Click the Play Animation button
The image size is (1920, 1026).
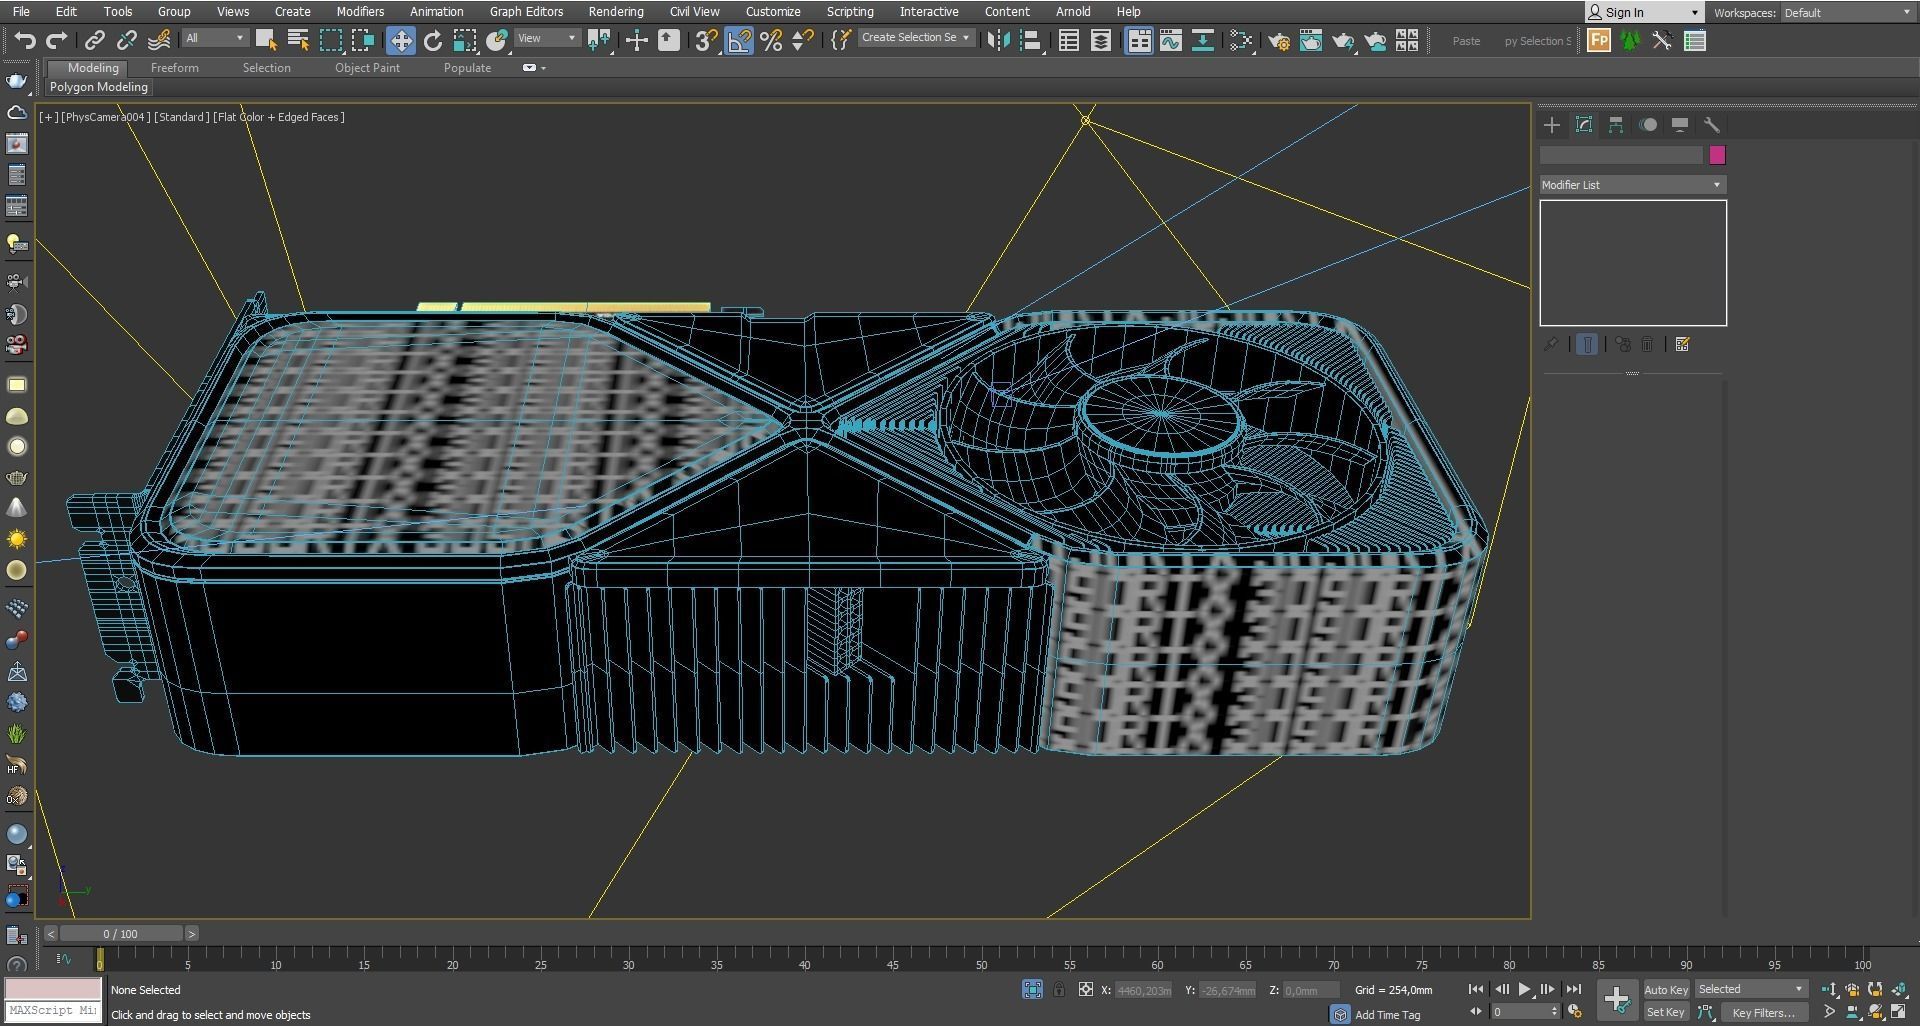(x=1525, y=989)
